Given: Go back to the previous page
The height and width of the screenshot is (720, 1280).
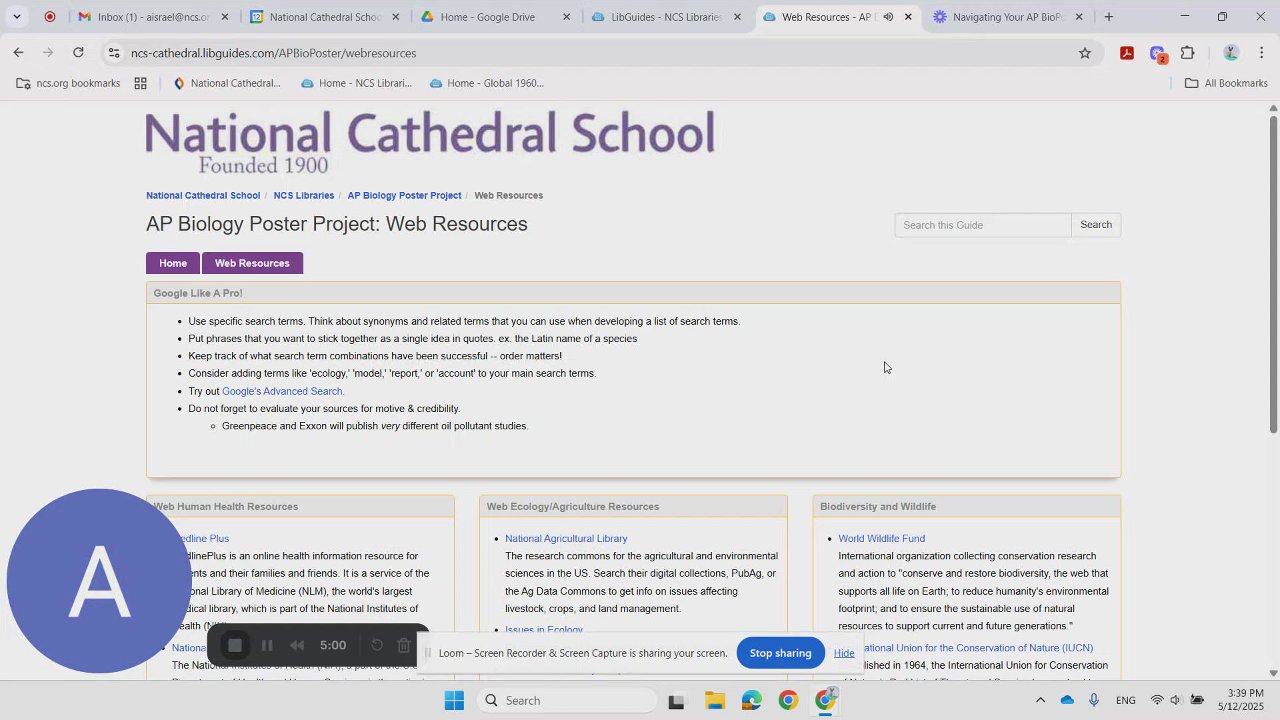Looking at the screenshot, I should [18, 53].
